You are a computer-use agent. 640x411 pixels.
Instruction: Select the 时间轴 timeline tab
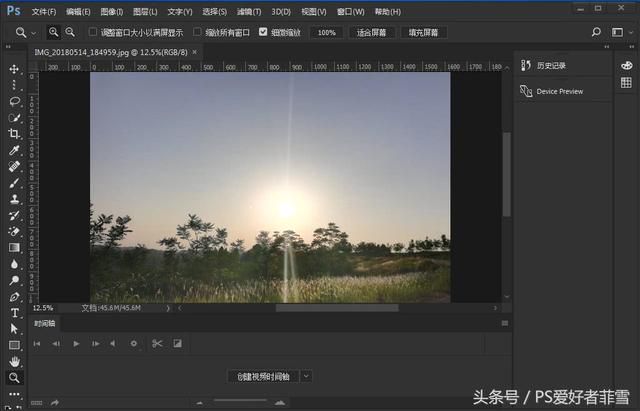[x=44, y=324]
